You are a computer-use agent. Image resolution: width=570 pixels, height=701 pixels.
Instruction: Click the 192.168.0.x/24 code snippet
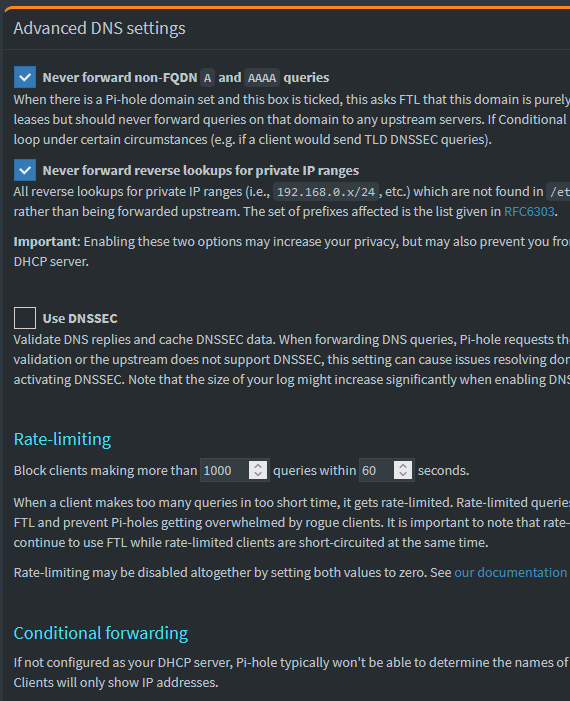pyautogui.click(x=326, y=192)
